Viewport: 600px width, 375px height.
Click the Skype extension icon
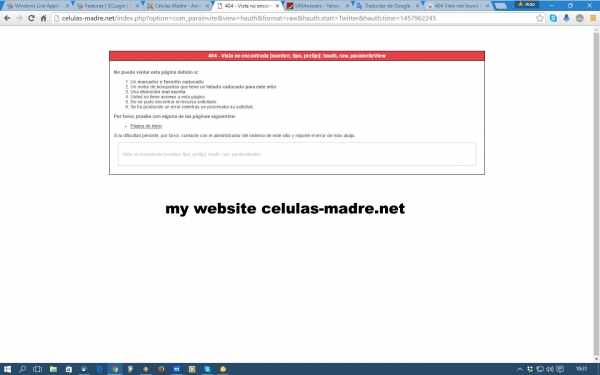pyautogui.click(x=553, y=18)
